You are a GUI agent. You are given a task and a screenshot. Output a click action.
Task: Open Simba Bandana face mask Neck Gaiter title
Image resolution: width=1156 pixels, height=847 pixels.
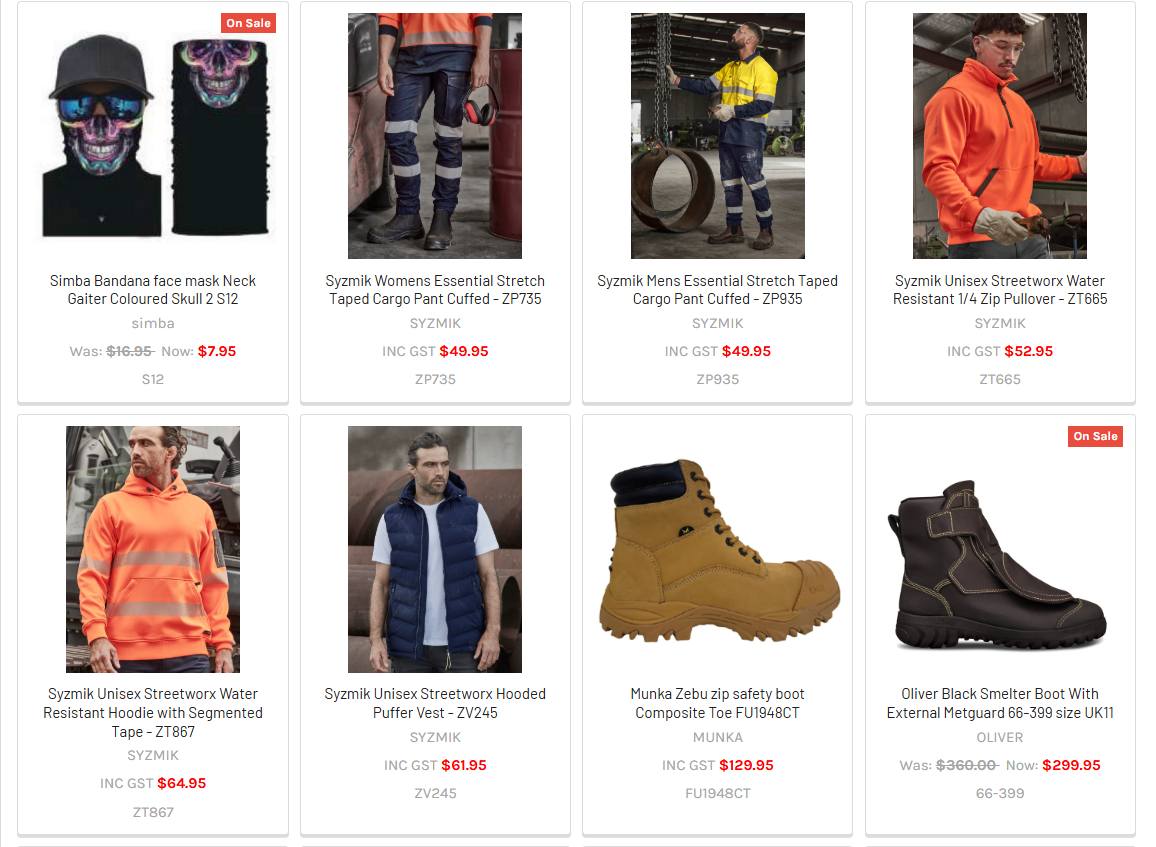click(x=153, y=290)
